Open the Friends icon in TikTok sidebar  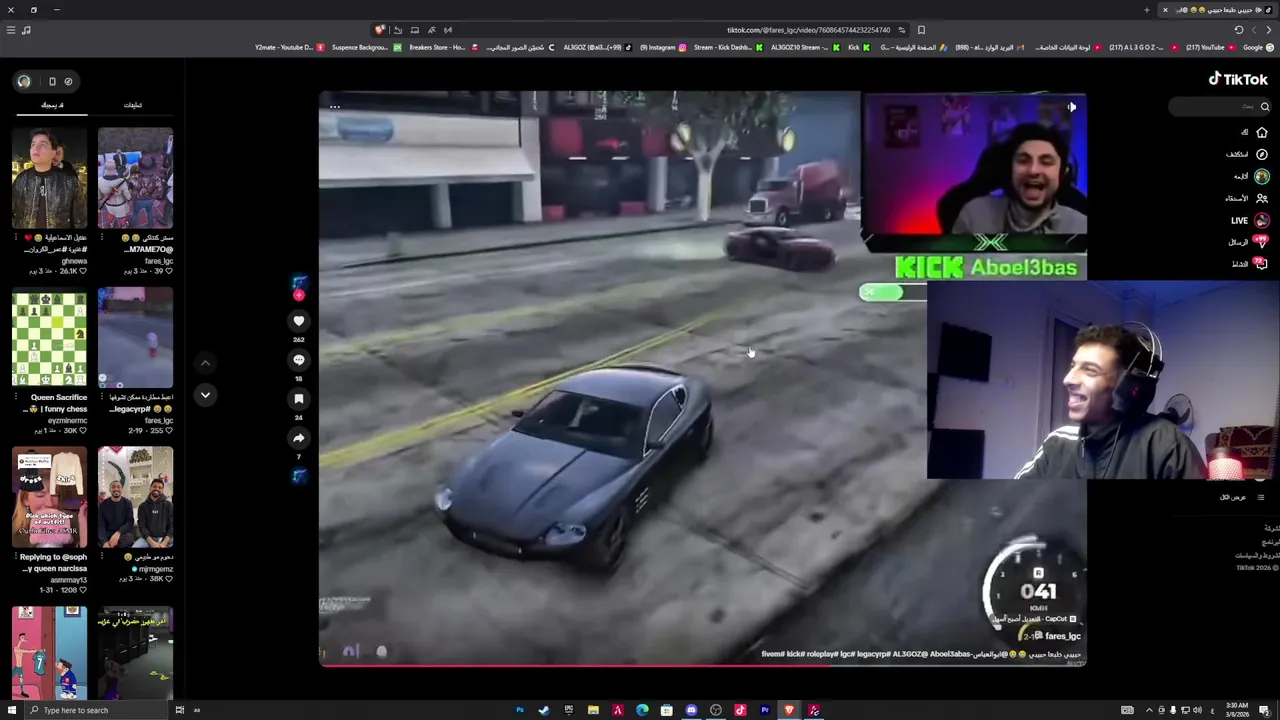point(1262,198)
